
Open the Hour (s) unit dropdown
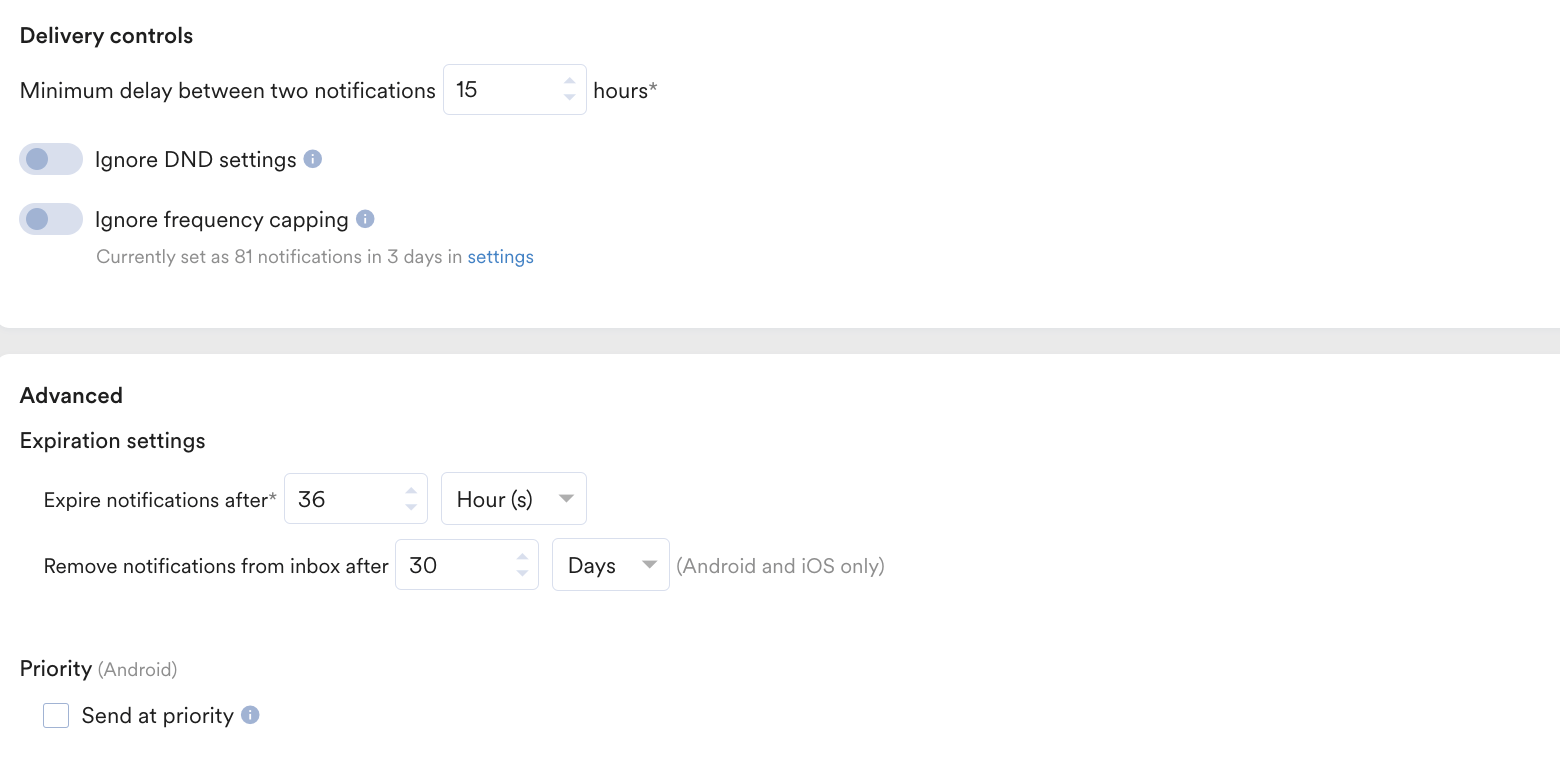click(514, 499)
